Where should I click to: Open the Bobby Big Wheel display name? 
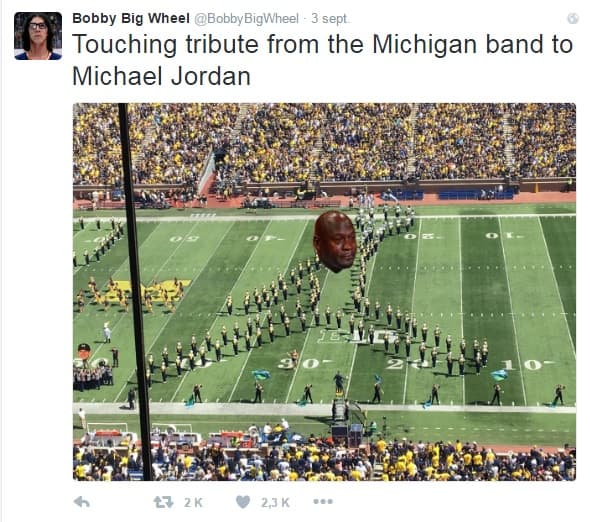click(x=131, y=18)
